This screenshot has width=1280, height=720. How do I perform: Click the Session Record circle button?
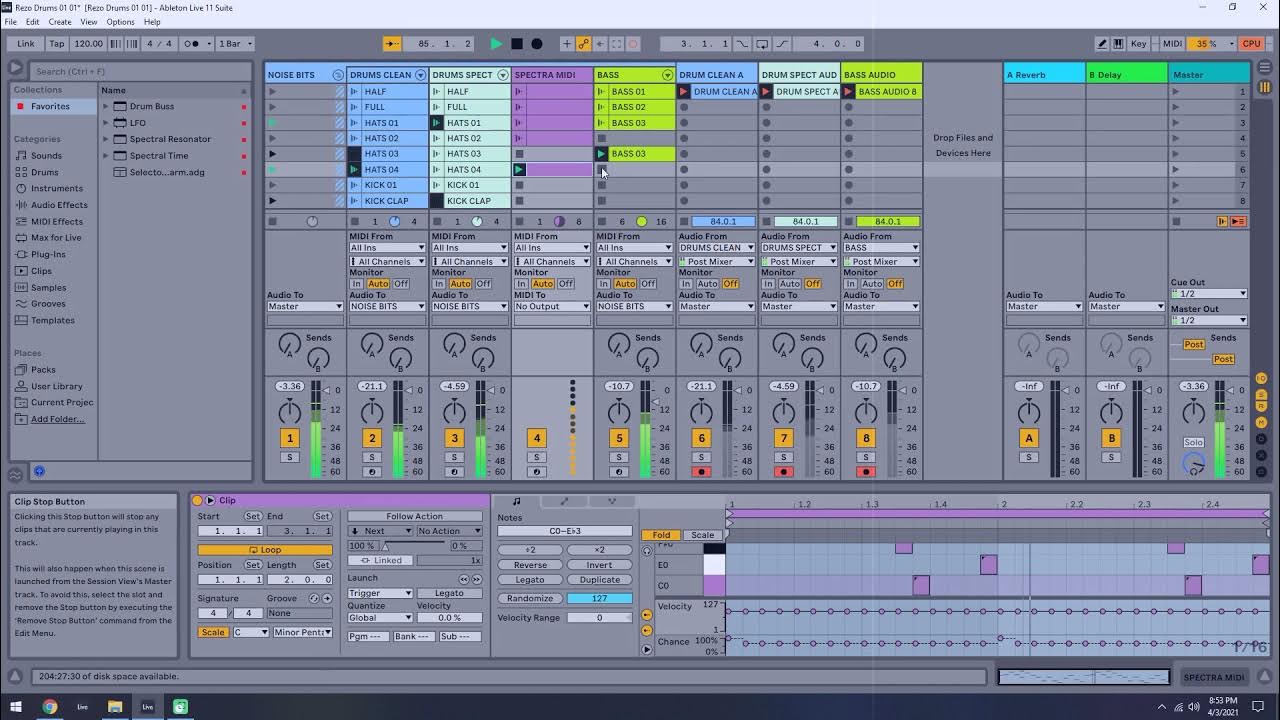(x=633, y=44)
